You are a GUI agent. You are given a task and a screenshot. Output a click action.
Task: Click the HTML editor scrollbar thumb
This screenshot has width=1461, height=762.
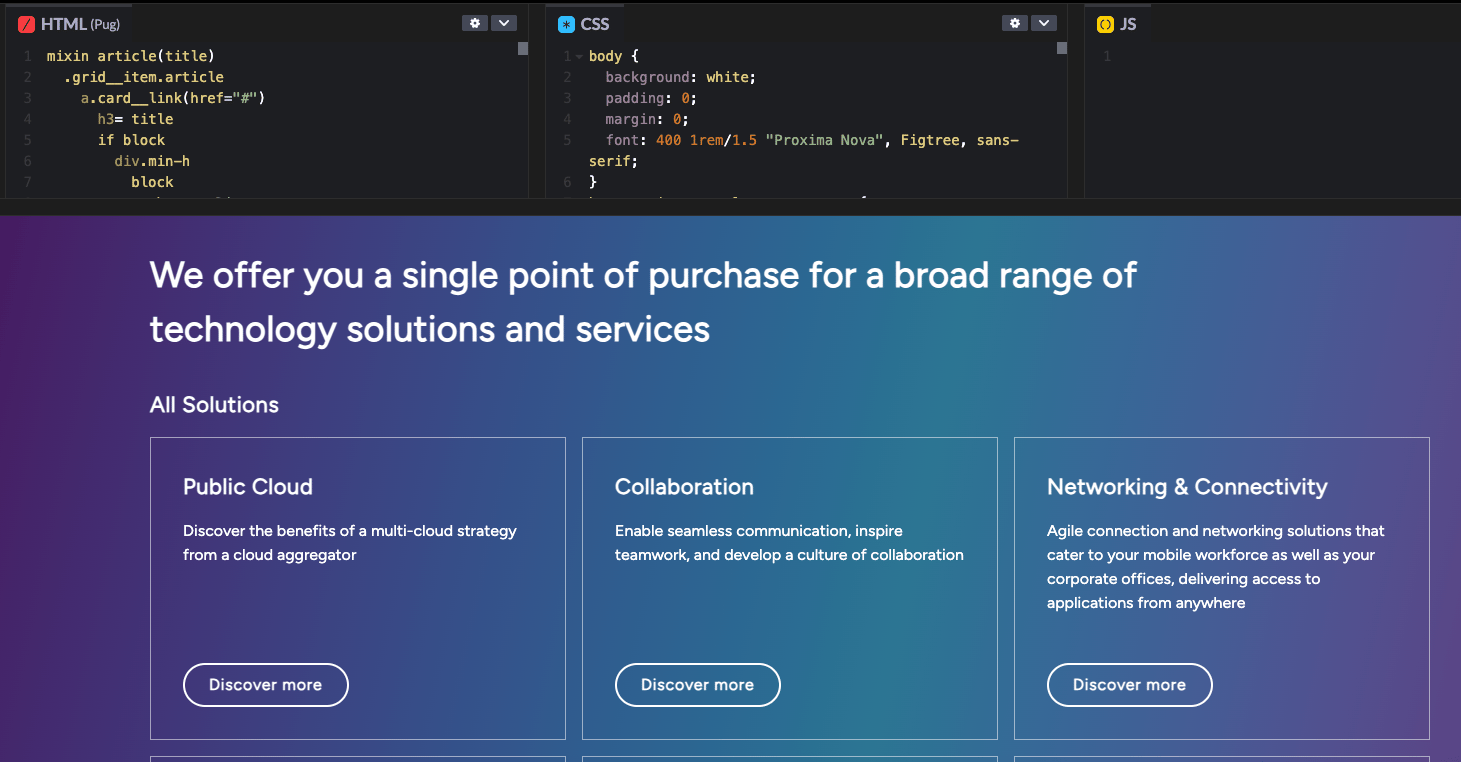(x=522, y=48)
